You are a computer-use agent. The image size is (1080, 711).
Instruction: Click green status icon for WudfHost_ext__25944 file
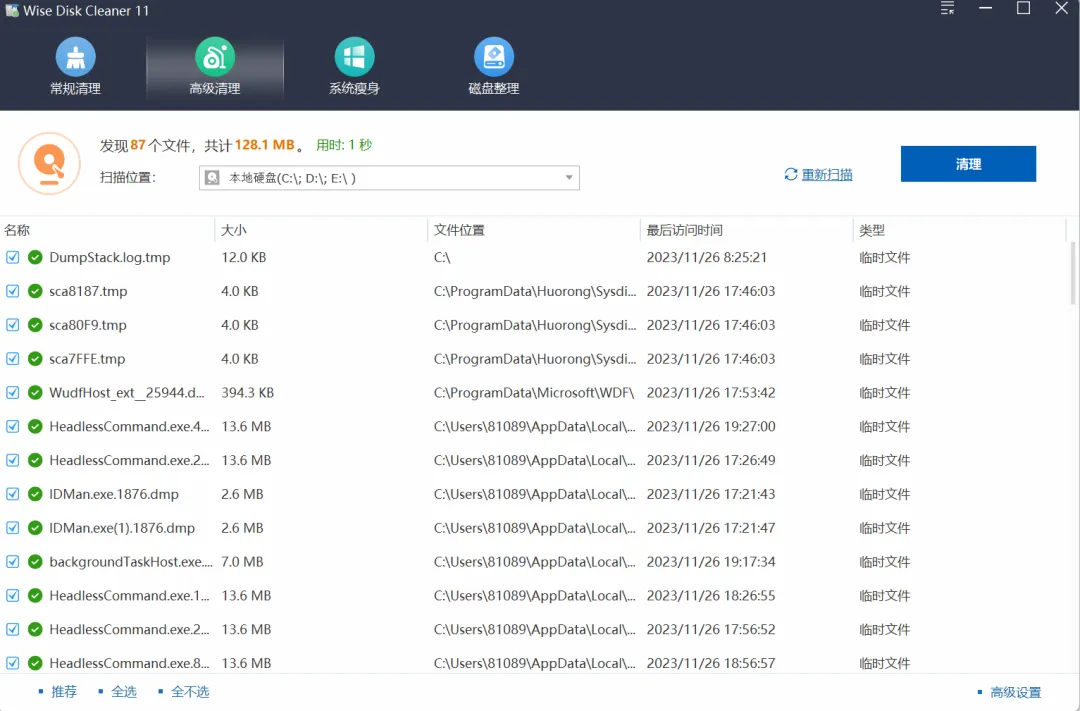click(35, 393)
